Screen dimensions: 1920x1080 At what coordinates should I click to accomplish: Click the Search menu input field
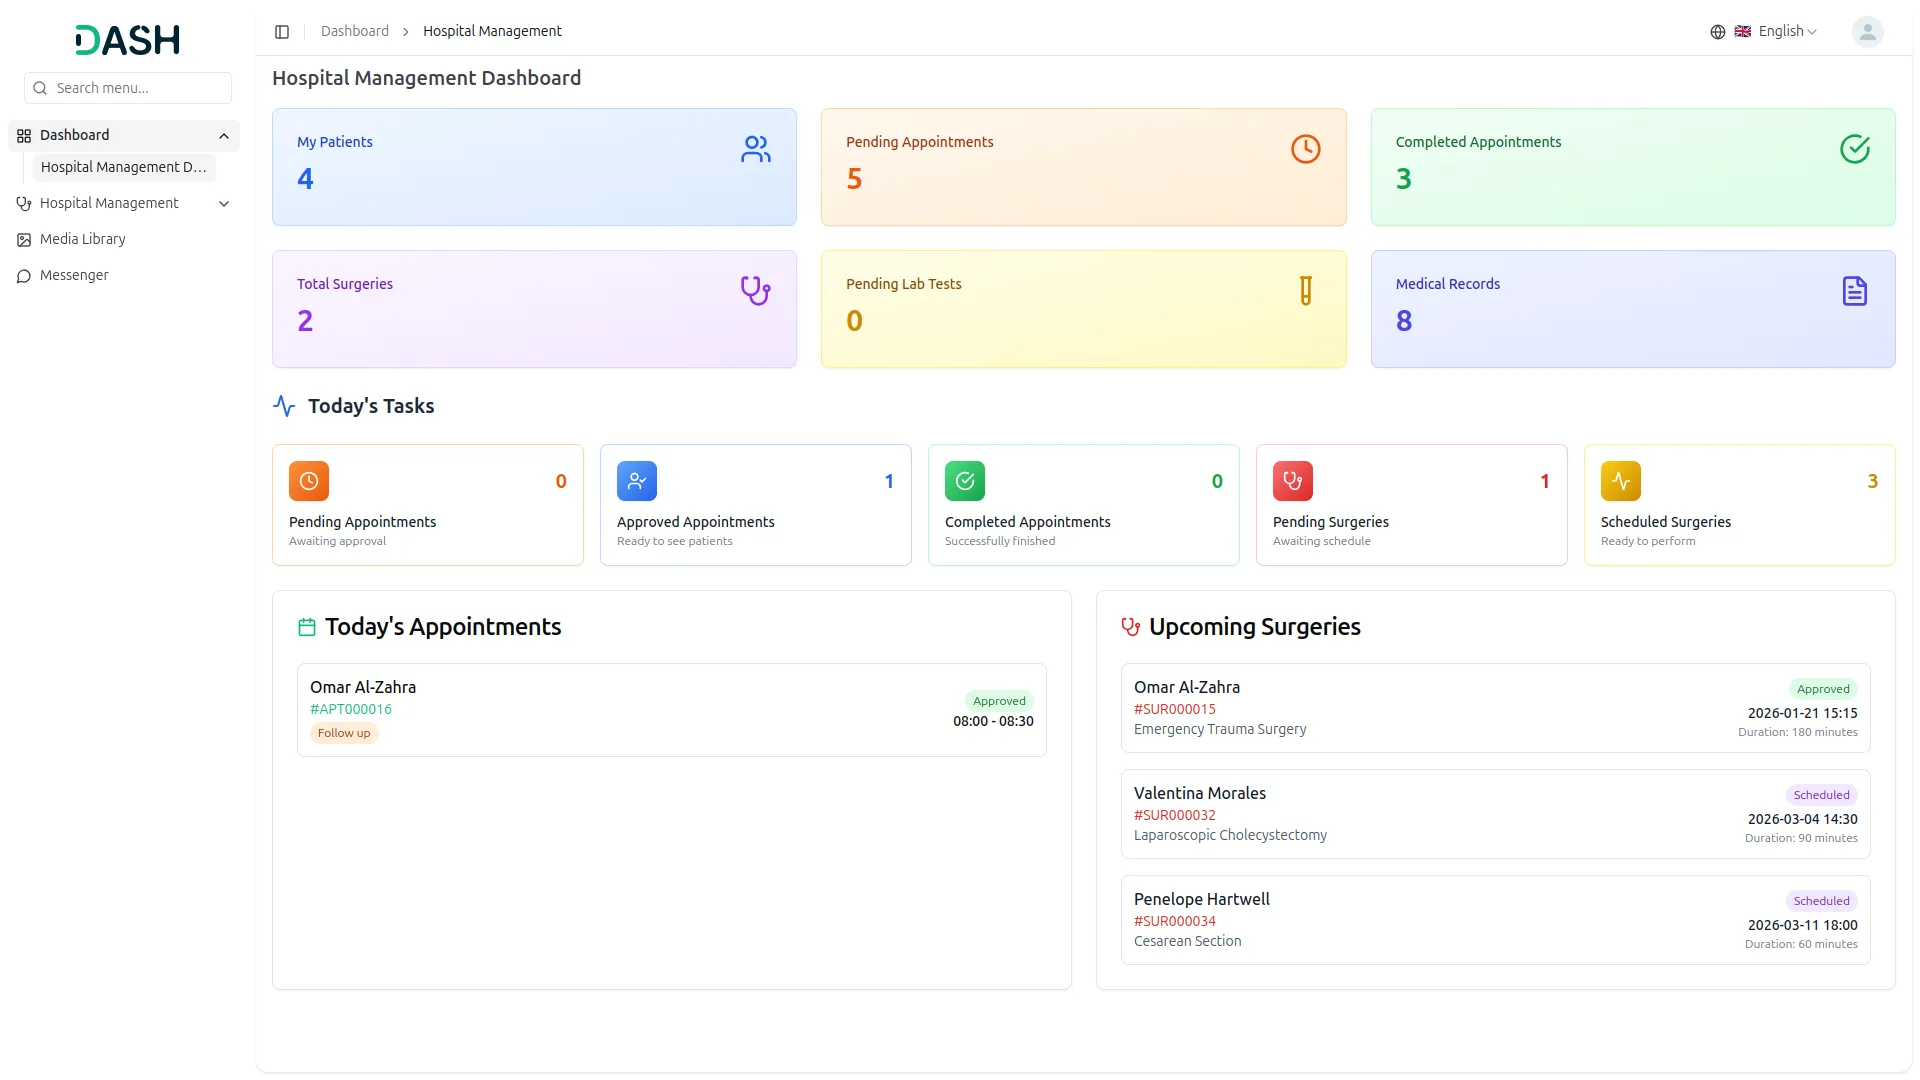(x=128, y=88)
